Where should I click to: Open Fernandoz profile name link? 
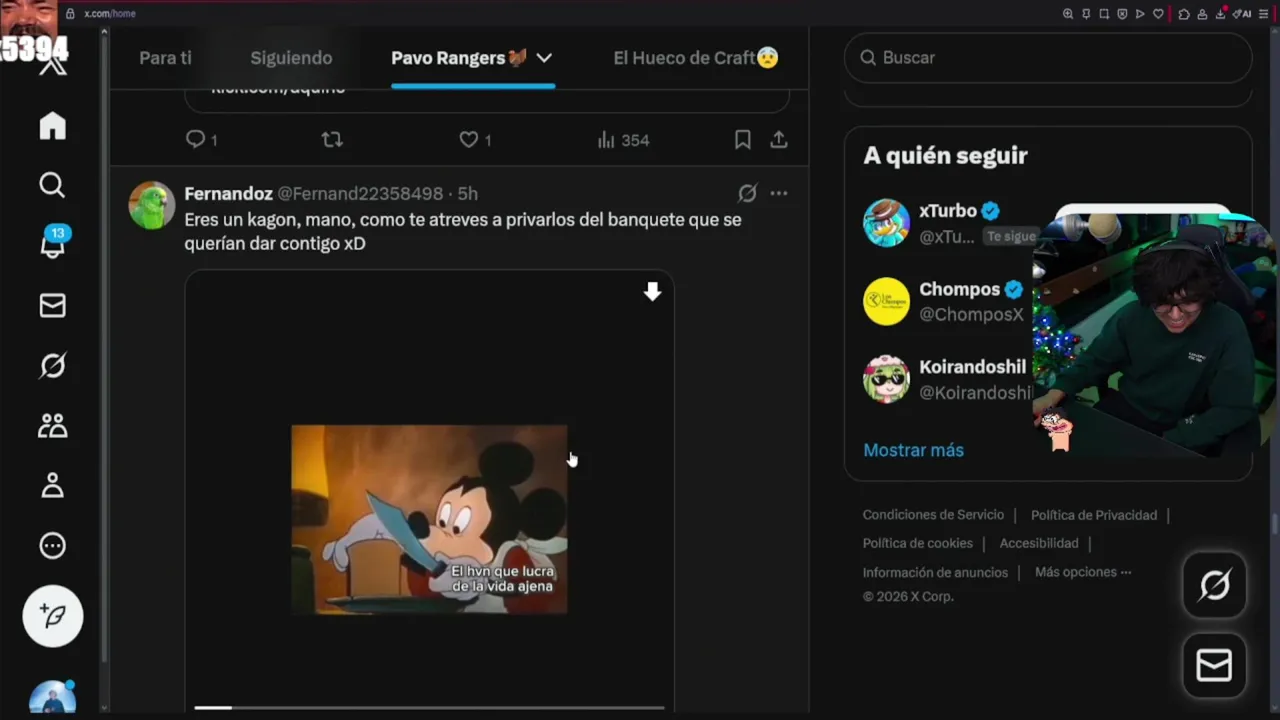coord(228,194)
